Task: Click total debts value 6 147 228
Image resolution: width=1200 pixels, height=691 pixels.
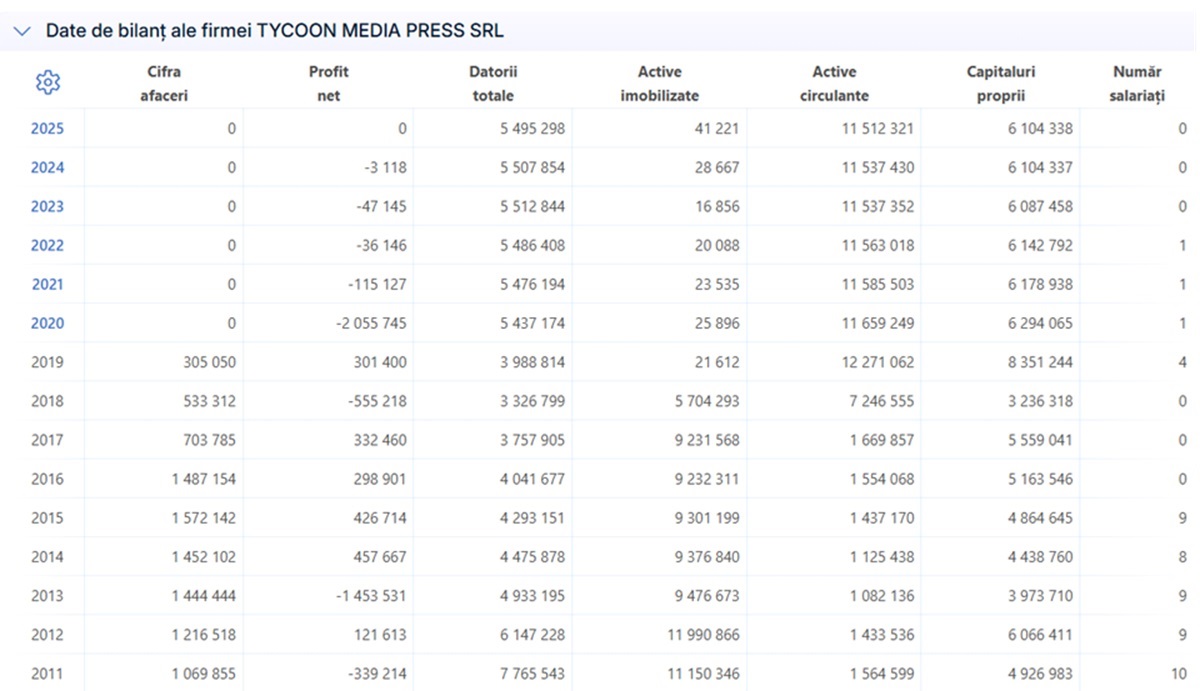Action: coord(532,635)
